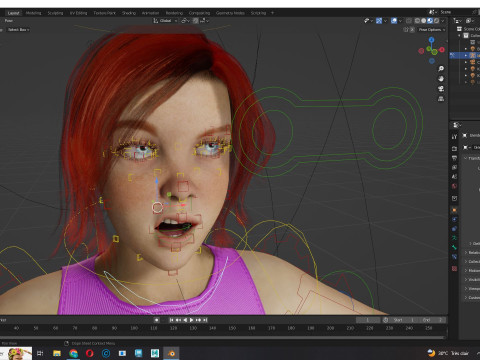Open the Tool properties tab
This screenshot has height=360, width=480.
point(454,137)
